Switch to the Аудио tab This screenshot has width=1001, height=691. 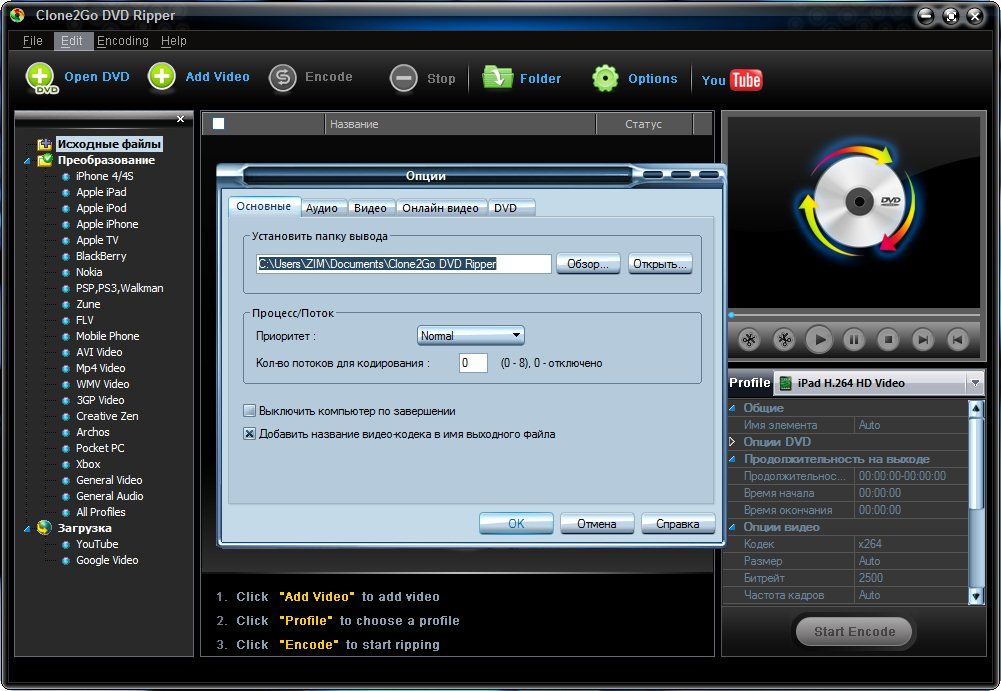(322, 208)
